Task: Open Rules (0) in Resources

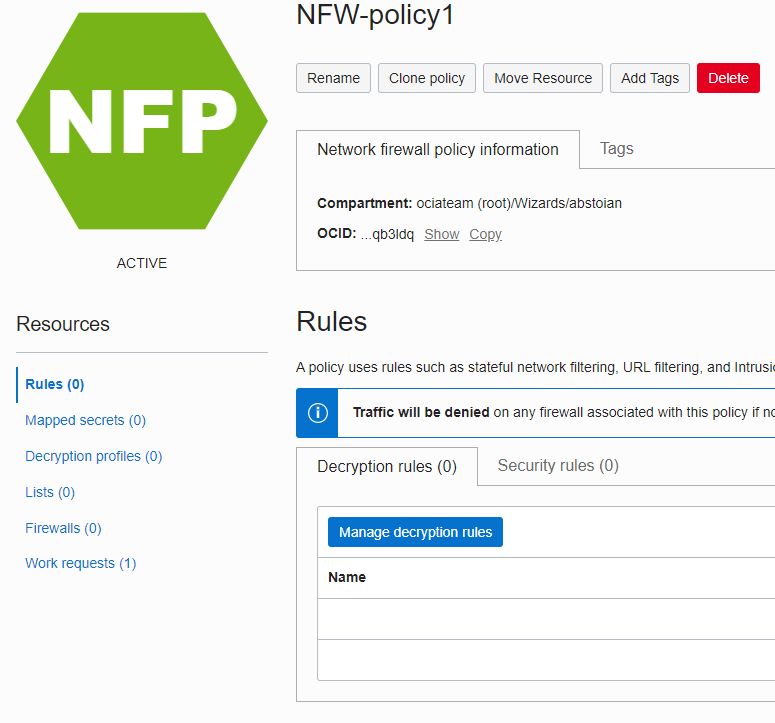Action: pyautogui.click(x=55, y=384)
